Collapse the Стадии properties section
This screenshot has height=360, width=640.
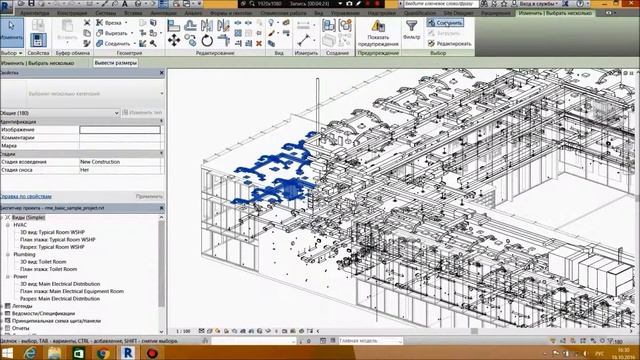[162, 154]
